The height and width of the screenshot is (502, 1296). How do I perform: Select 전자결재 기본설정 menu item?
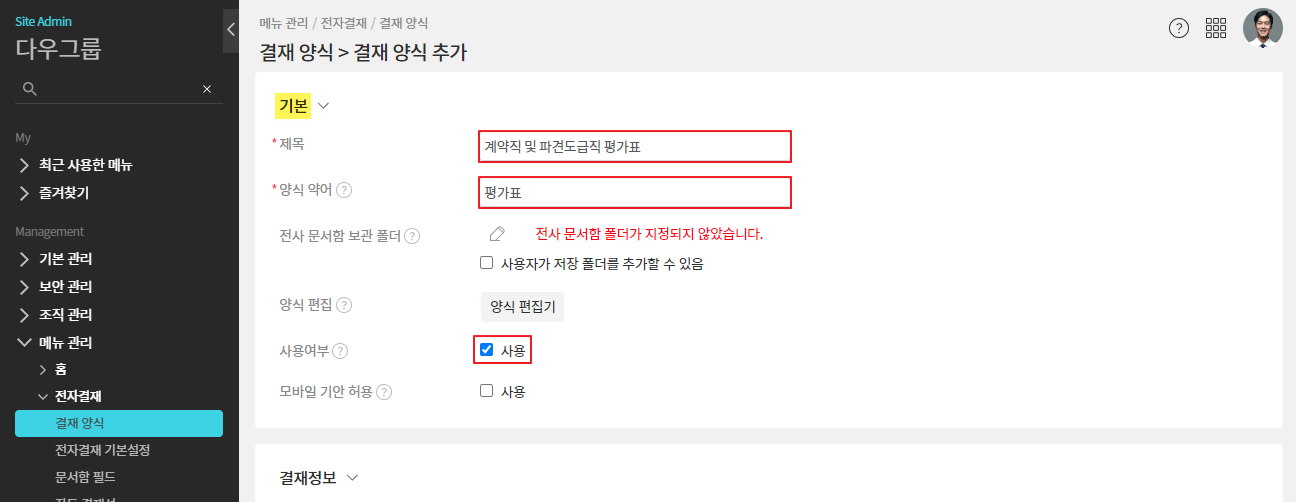pyautogui.click(x=103, y=450)
